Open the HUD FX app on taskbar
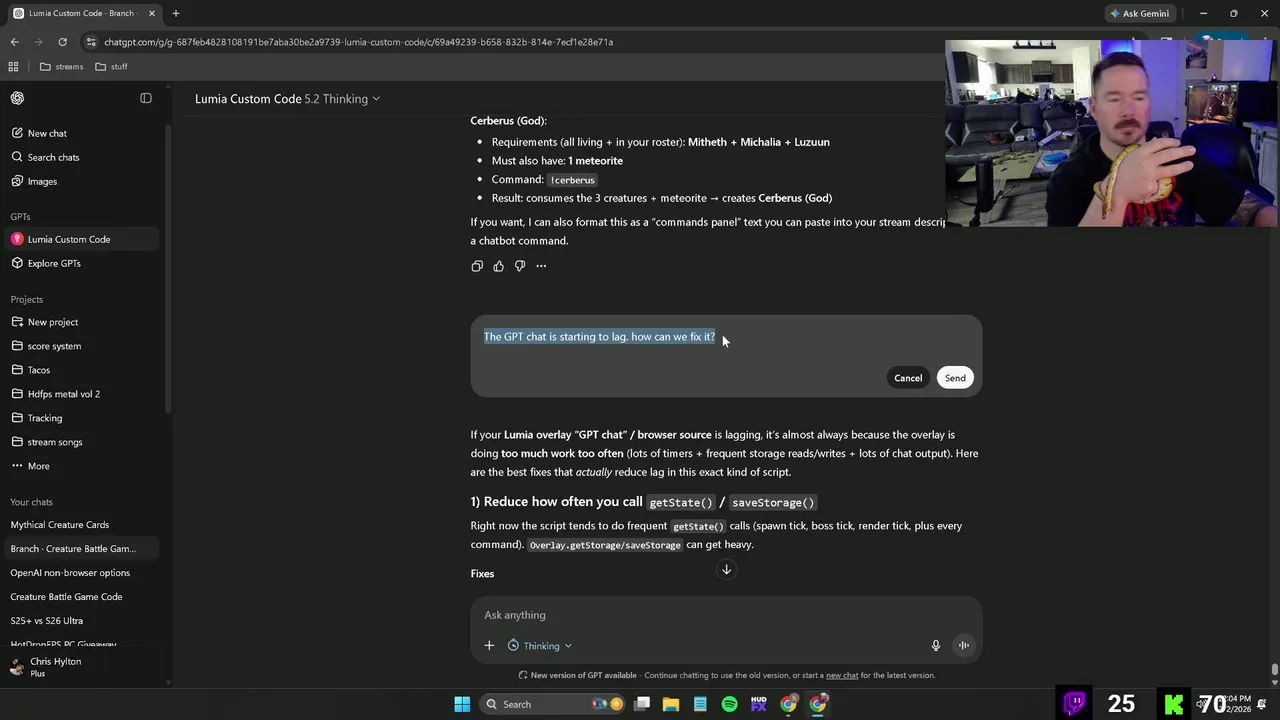Image resolution: width=1280 pixels, height=720 pixels. click(759, 704)
